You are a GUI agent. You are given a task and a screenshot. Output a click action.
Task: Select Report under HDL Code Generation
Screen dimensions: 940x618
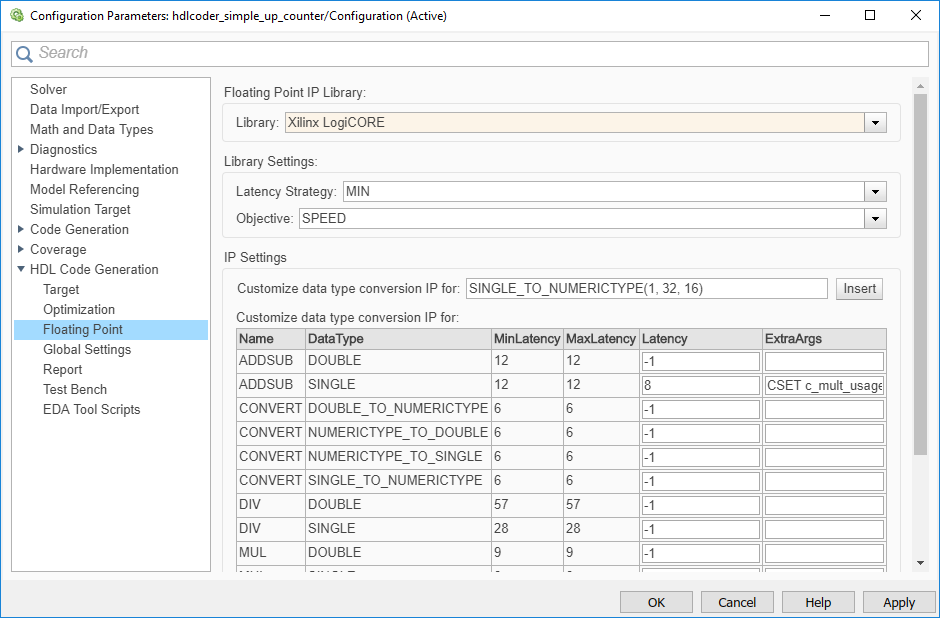coord(62,369)
